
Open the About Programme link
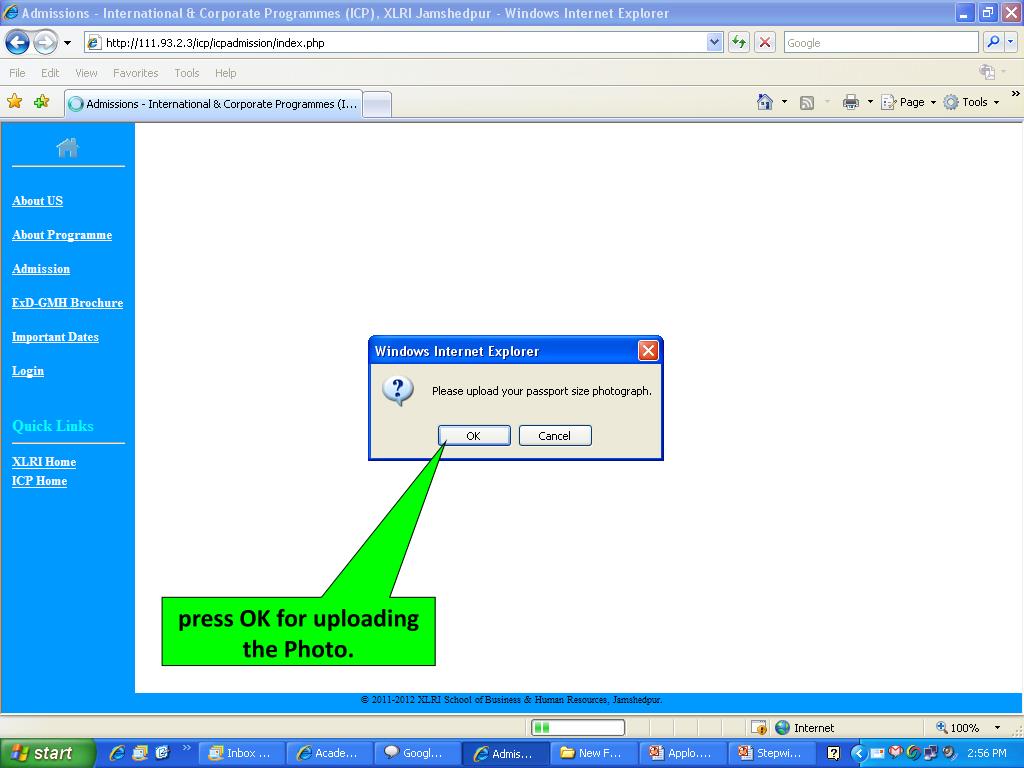tap(62, 235)
